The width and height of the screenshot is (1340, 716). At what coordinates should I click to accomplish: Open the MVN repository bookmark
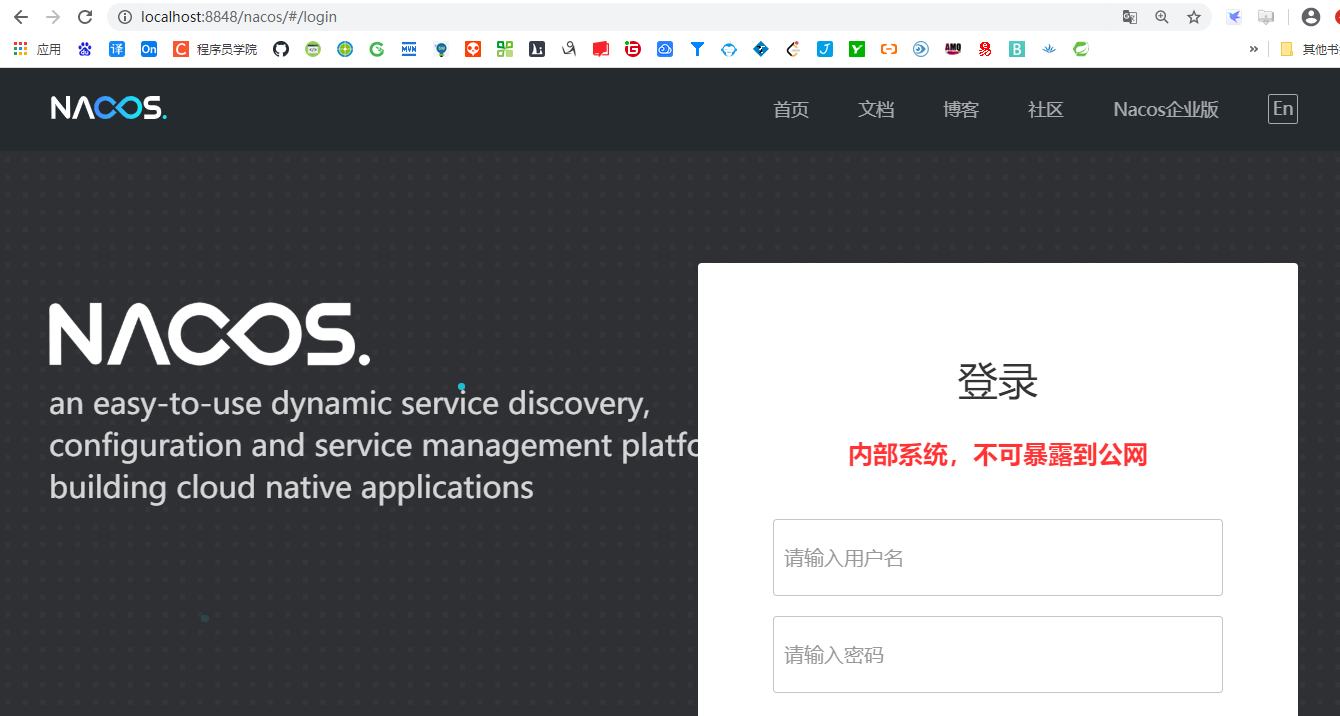(409, 49)
